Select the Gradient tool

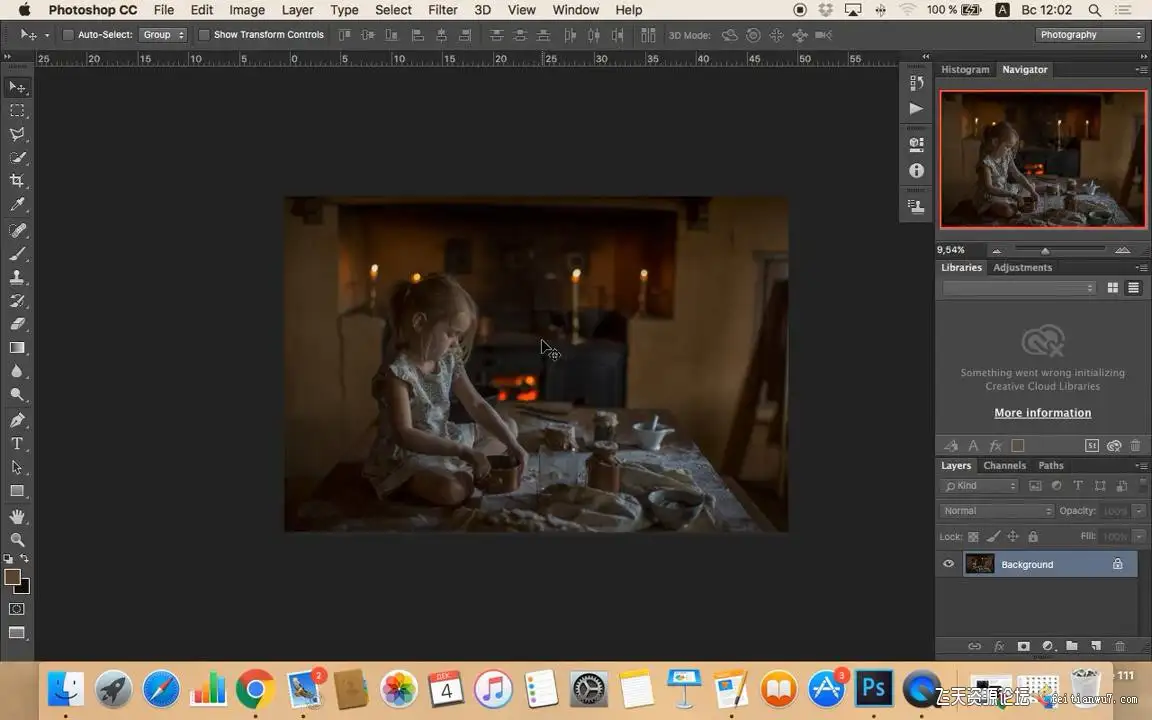17,348
